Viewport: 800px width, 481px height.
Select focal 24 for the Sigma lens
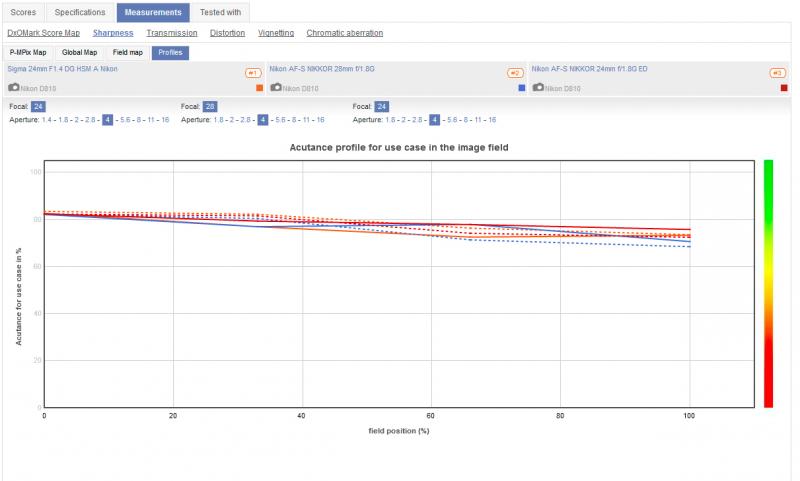38,107
